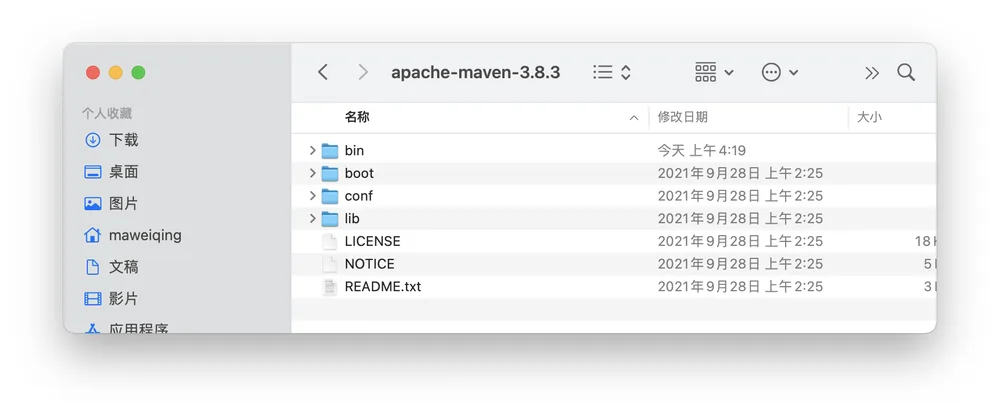The image size is (1000, 417).
Task: Expand the bin folder
Action: point(312,150)
